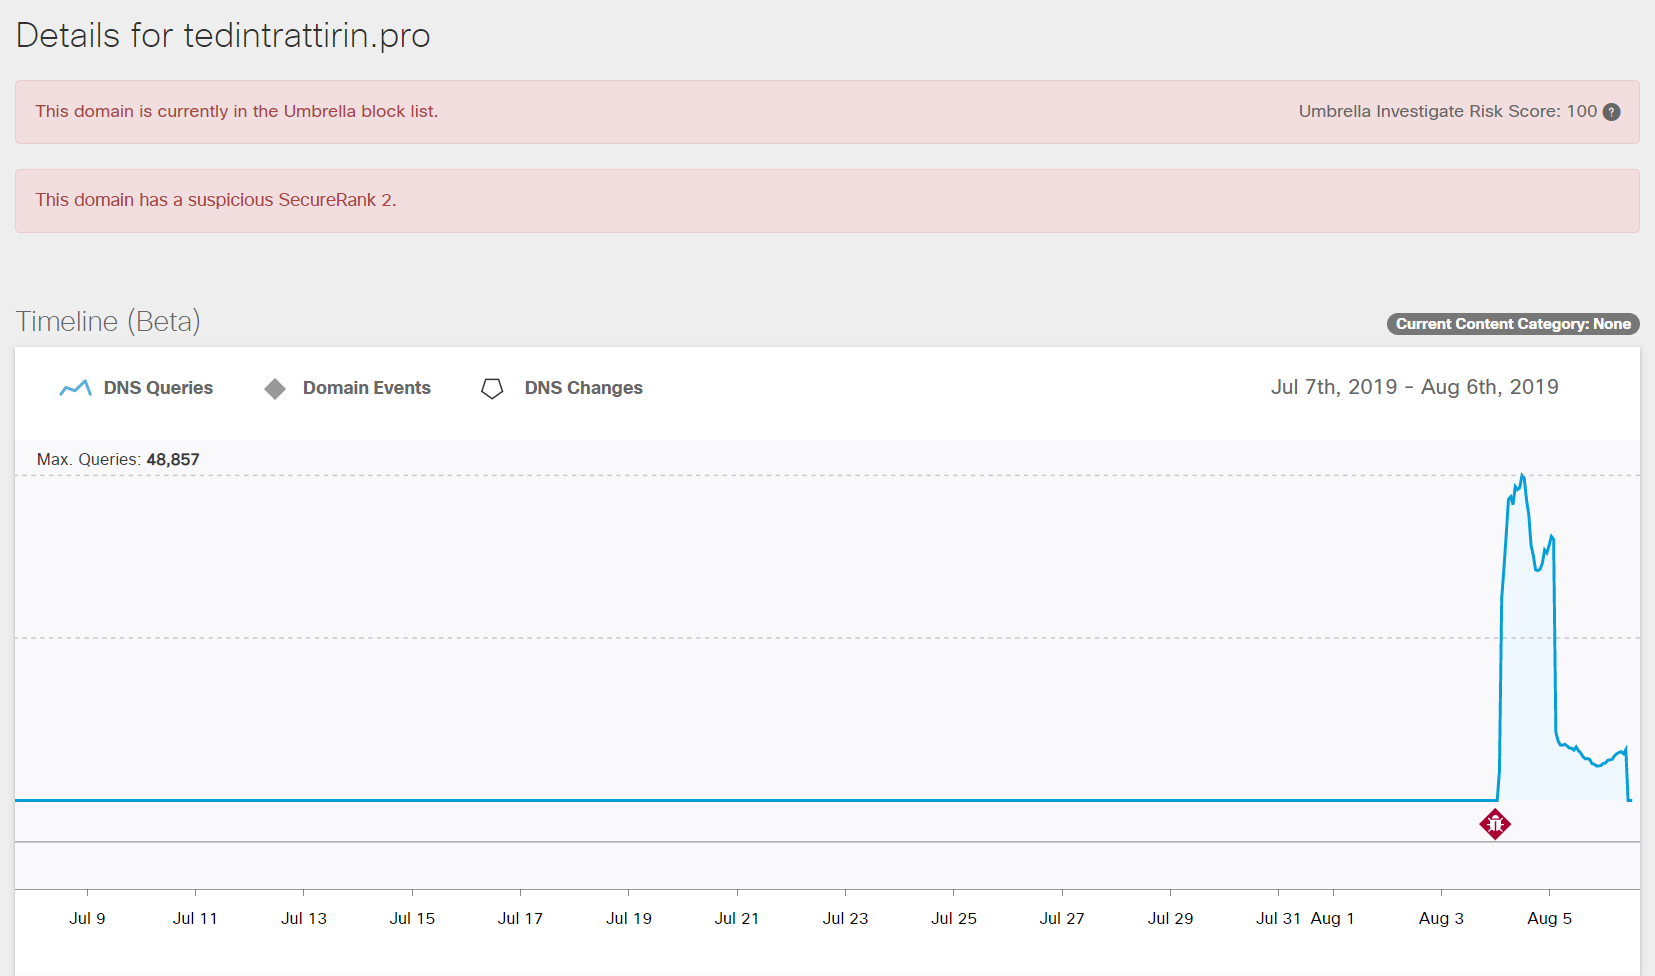The image size is (1655, 976).
Task: Toggle the Domain Events legend label
Action: (x=366, y=388)
